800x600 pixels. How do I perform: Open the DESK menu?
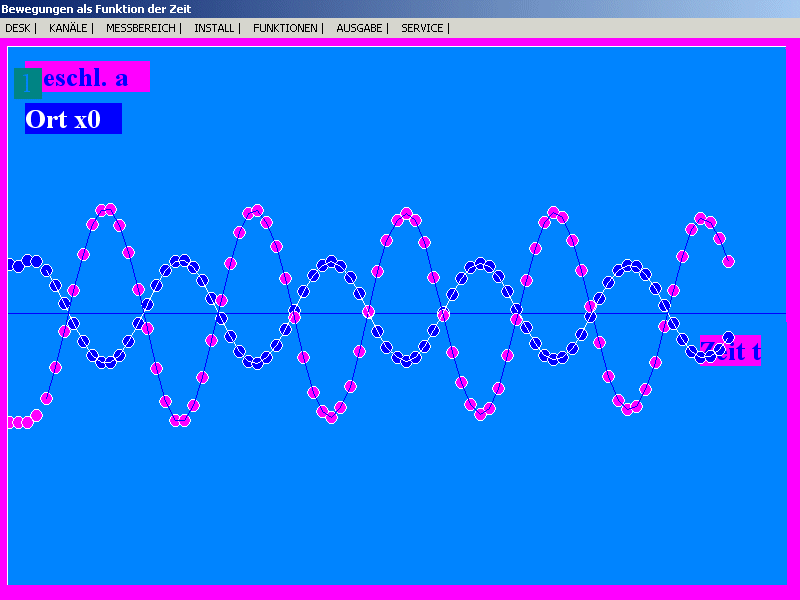tap(17, 28)
